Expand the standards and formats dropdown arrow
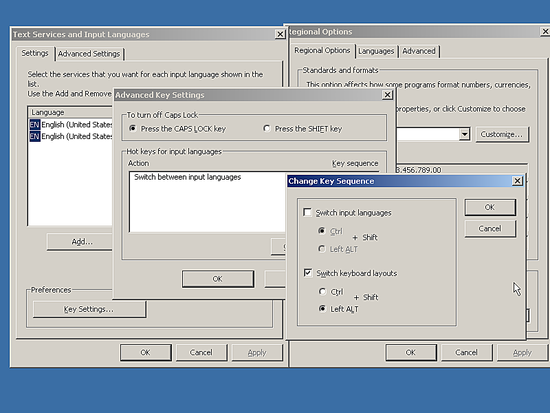 point(464,134)
